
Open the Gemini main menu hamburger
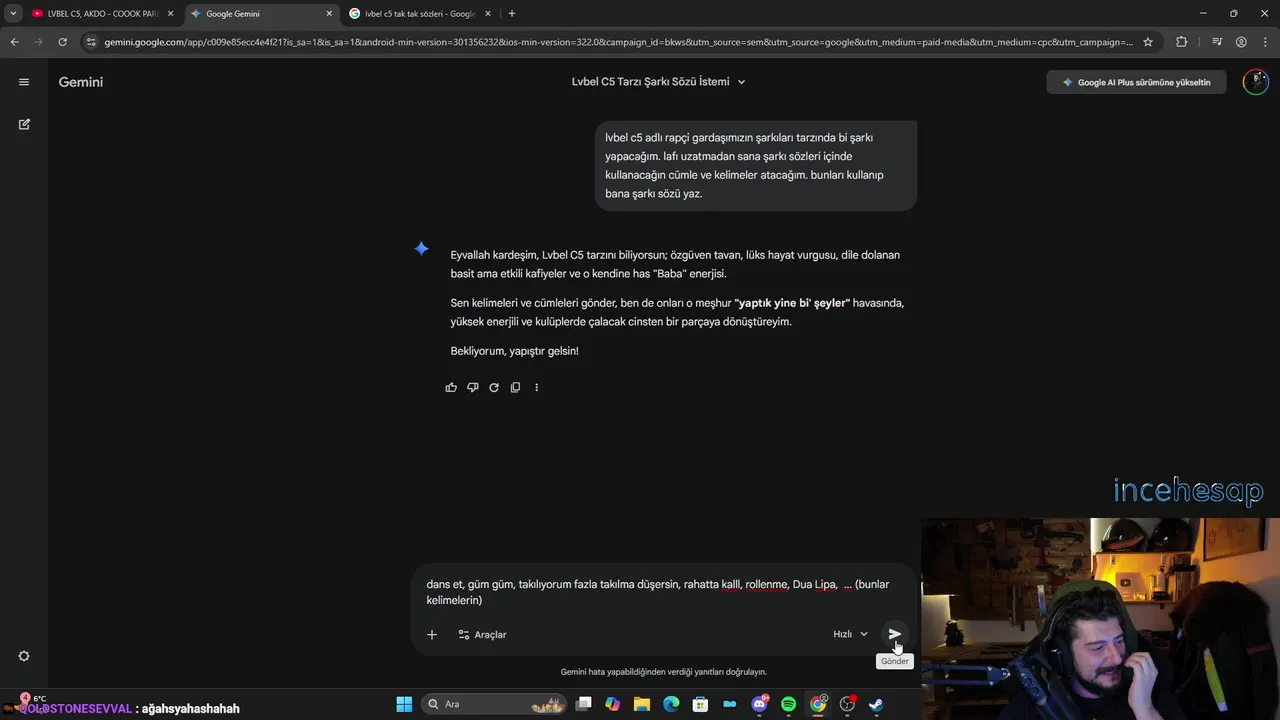pyautogui.click(x=24, y=82)
